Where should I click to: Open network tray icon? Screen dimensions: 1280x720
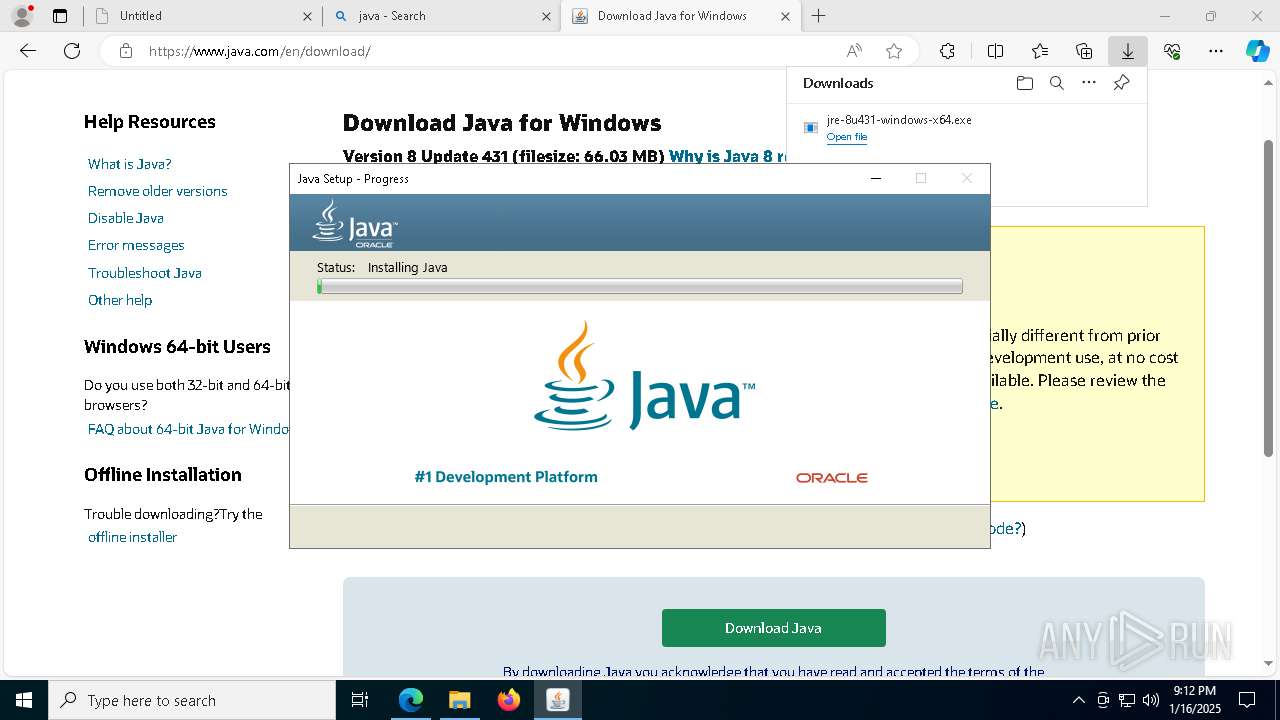(1127, 700)
